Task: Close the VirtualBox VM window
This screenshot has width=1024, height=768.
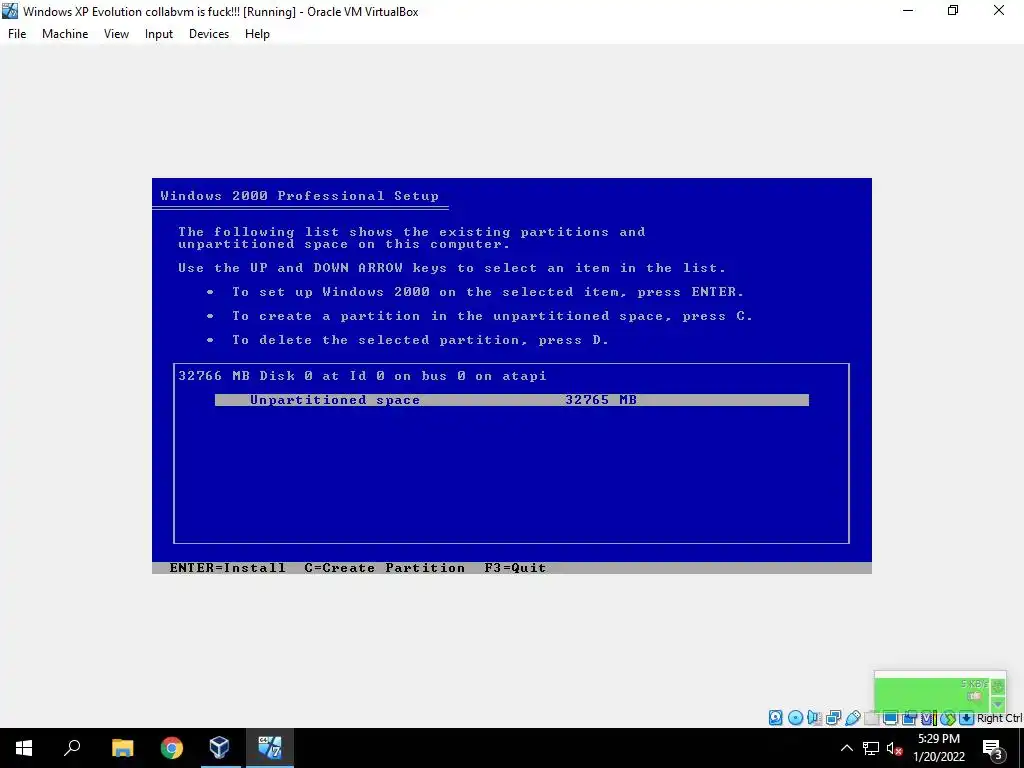Action: point(999,10)
